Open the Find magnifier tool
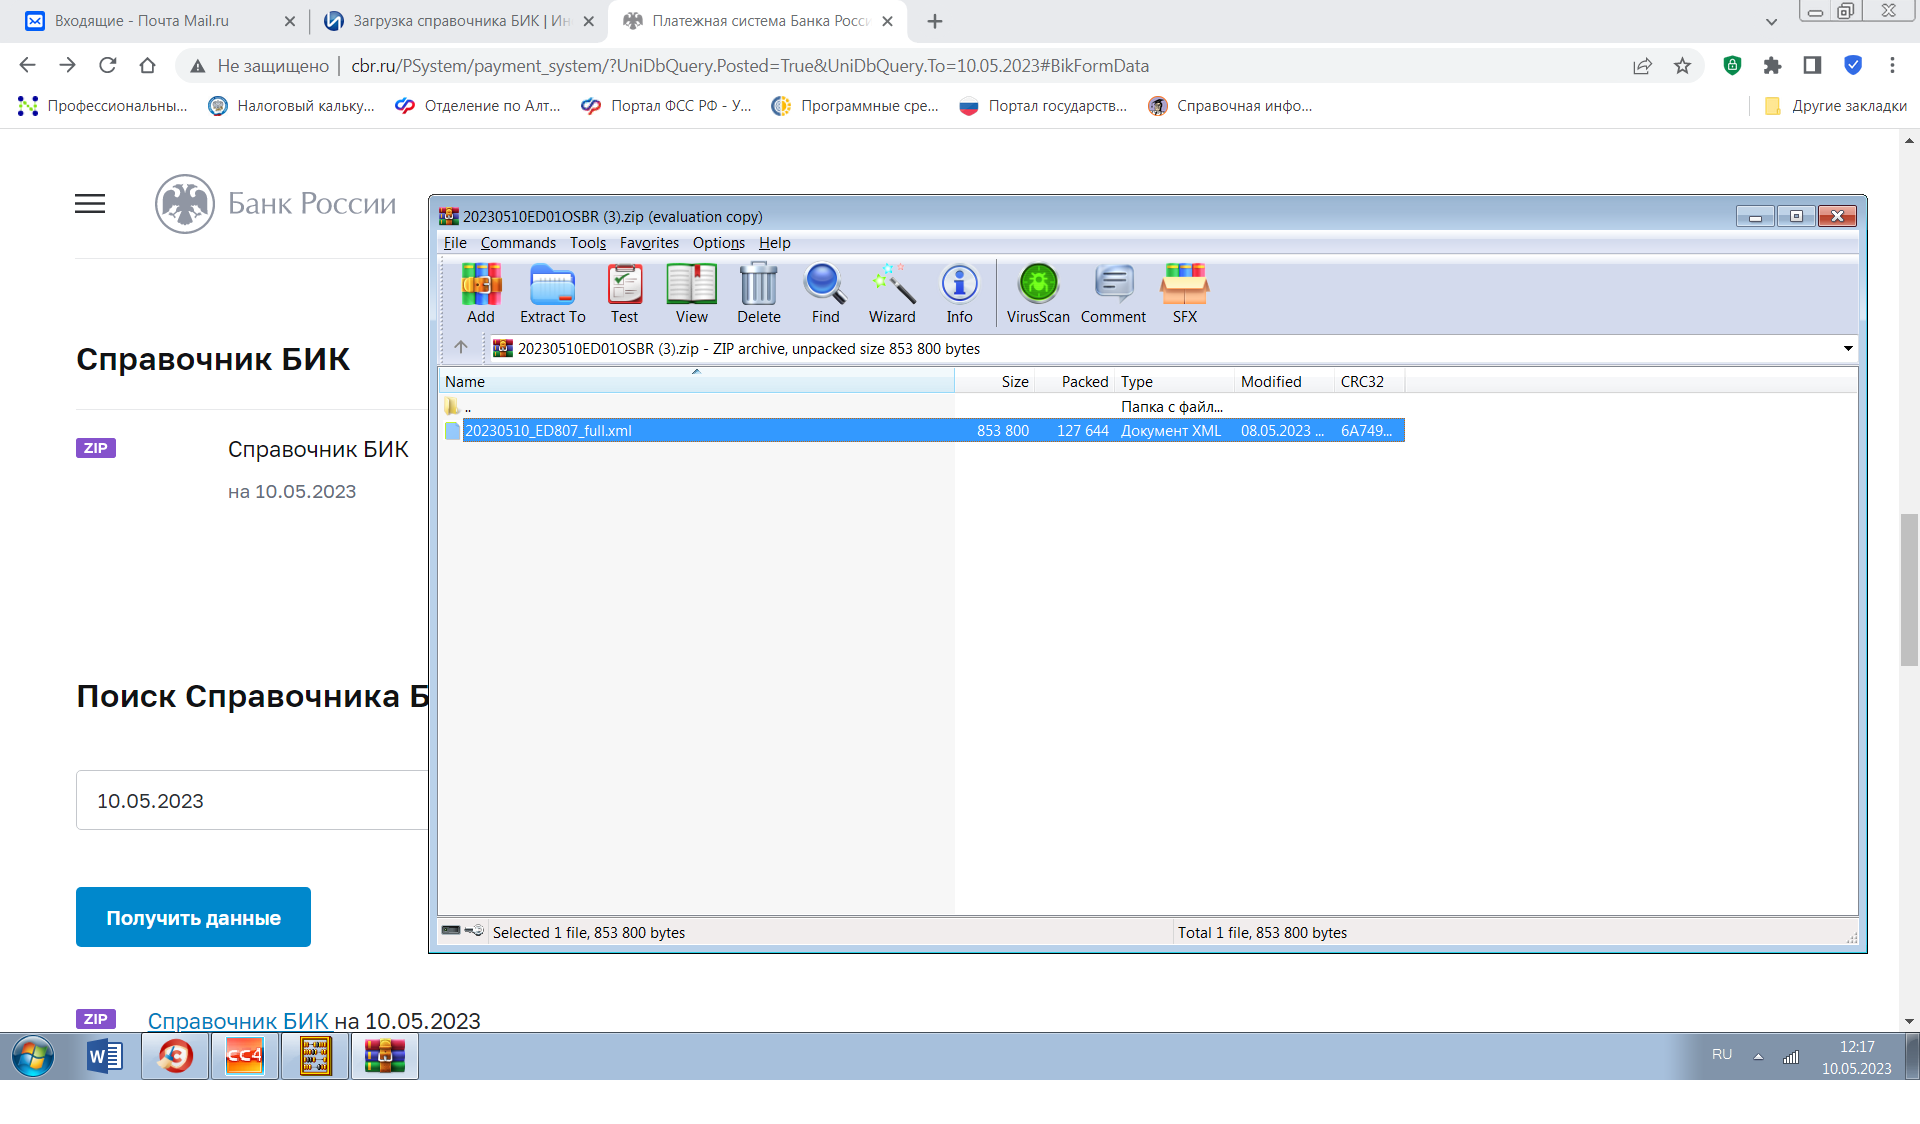 [826, 293]
